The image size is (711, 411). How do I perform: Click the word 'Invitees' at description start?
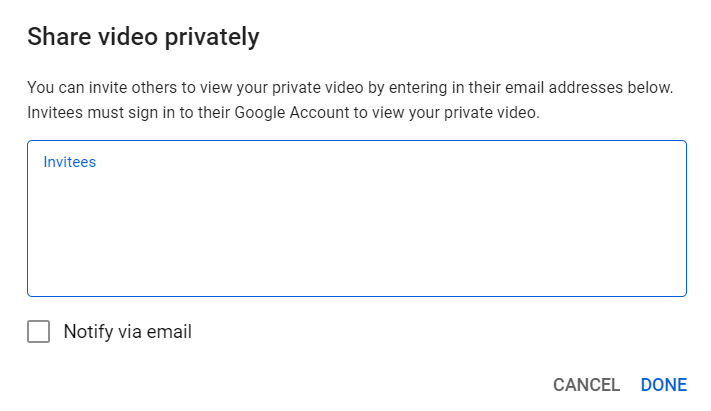tap(55, 113)
